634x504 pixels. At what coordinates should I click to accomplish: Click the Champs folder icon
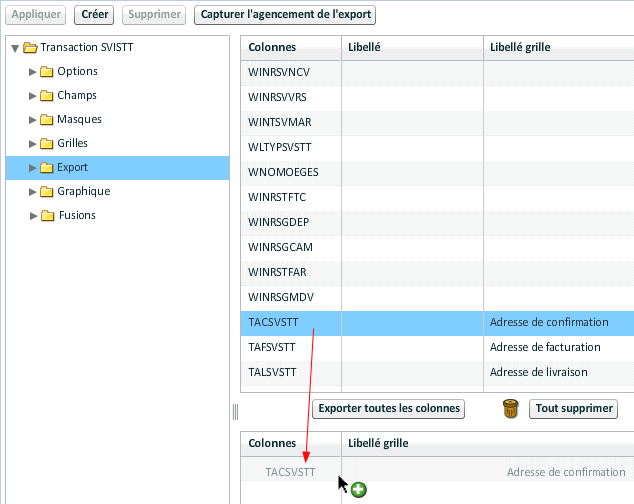point(46,96)
